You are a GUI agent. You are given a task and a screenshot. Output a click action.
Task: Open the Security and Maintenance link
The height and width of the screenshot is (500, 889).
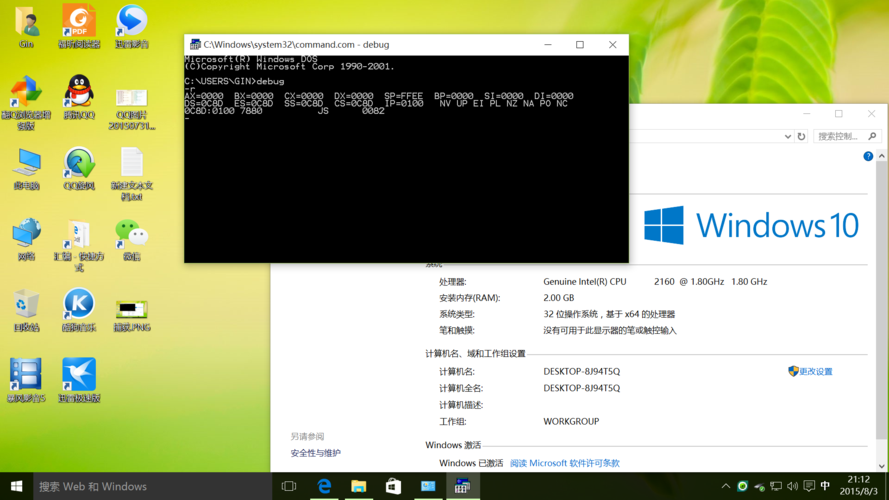[x=315, y=453]
